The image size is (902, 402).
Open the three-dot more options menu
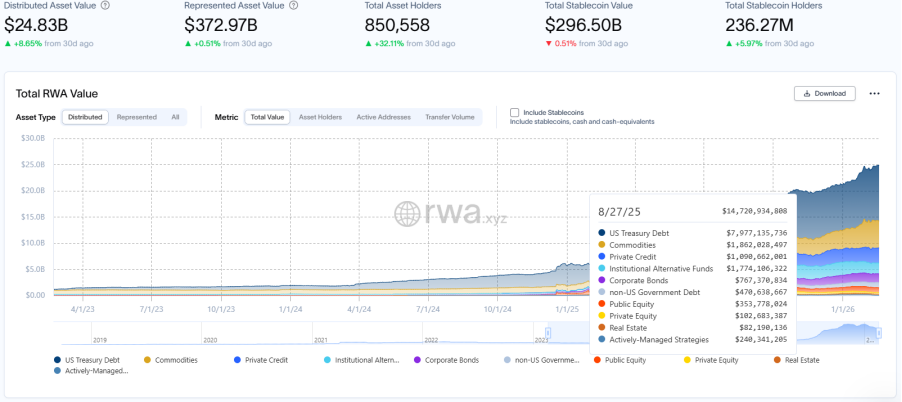[x=874, y=94]
